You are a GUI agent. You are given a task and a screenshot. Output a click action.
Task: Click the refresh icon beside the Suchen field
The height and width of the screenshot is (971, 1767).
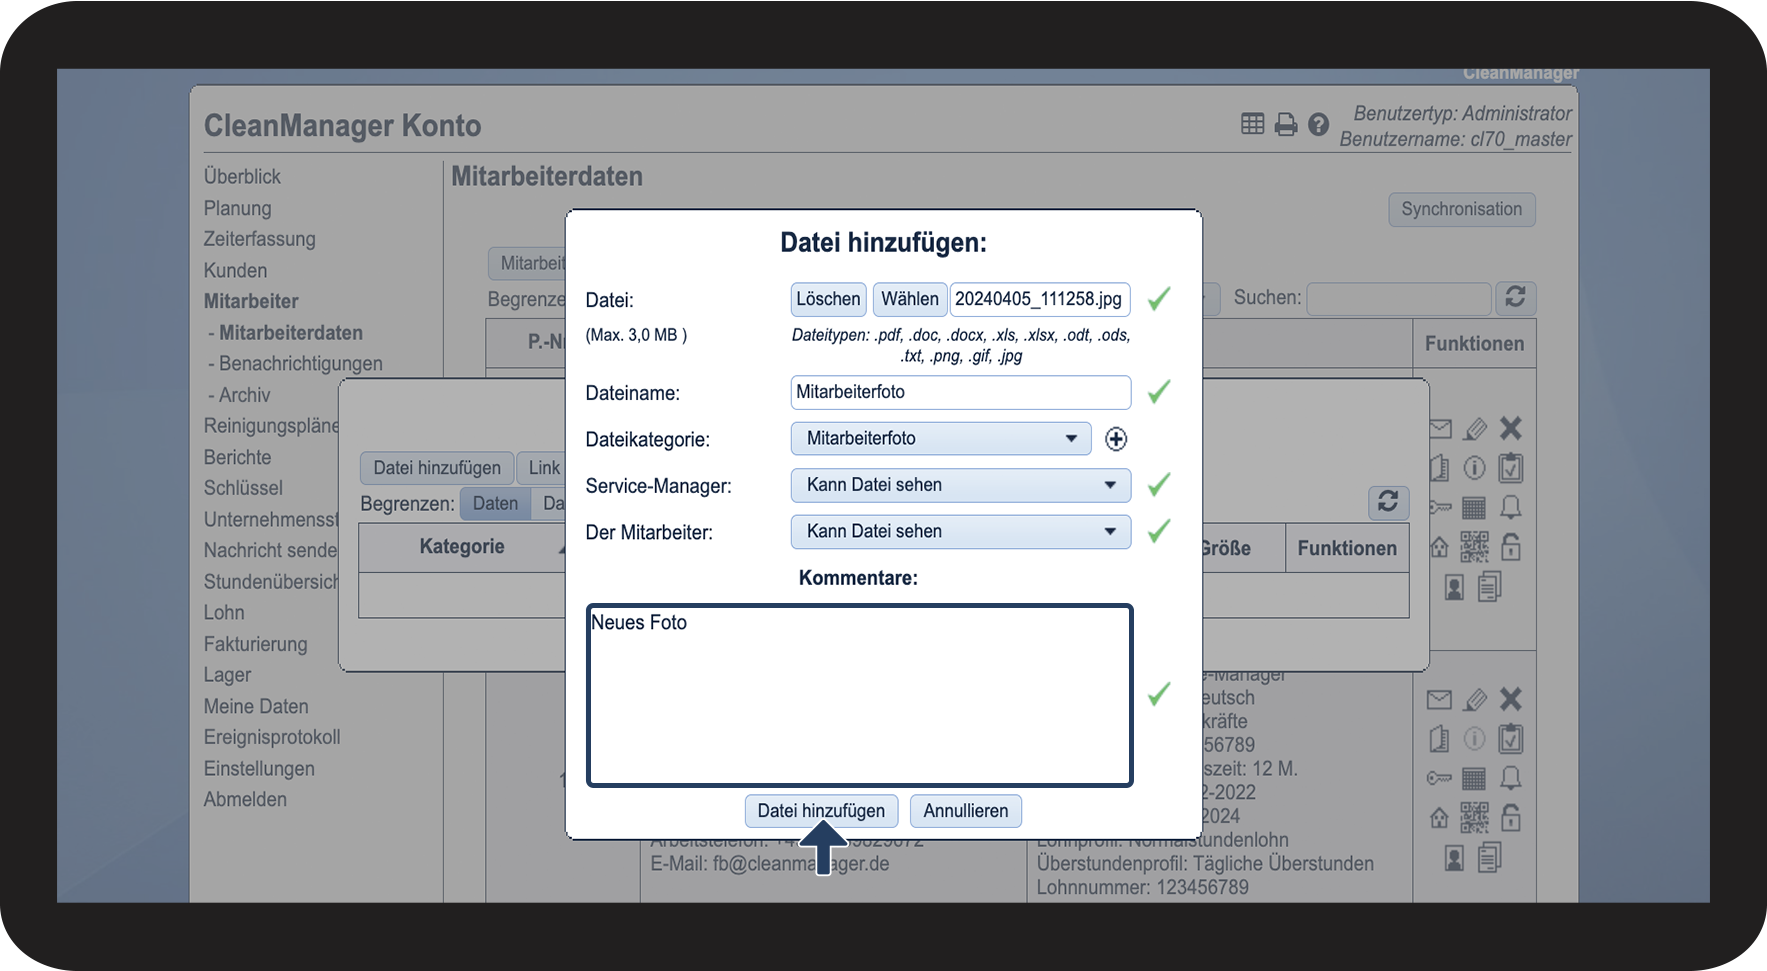(x=1515, y=298)
